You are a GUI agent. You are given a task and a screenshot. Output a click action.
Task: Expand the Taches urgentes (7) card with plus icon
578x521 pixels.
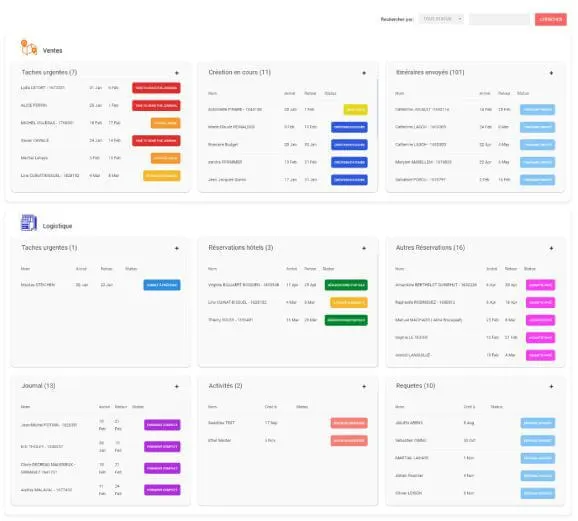[x=177, y=73]
